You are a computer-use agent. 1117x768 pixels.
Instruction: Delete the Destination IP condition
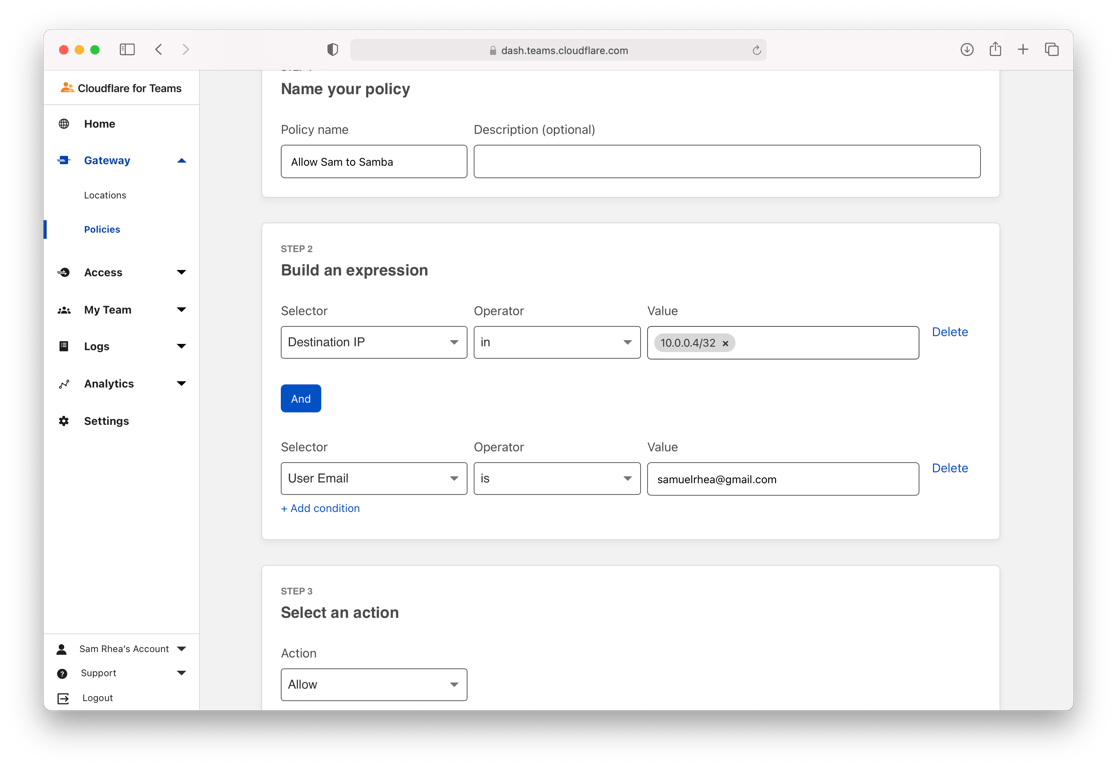[x=950, y=332]
